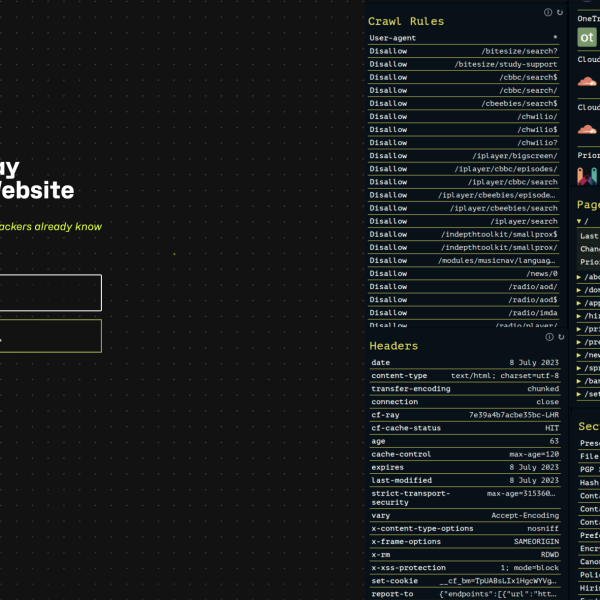This screenshot has height=600, width=600.
Task: Click the 'cf-cache-status' HIT row
Action: [x=465, y=428]
